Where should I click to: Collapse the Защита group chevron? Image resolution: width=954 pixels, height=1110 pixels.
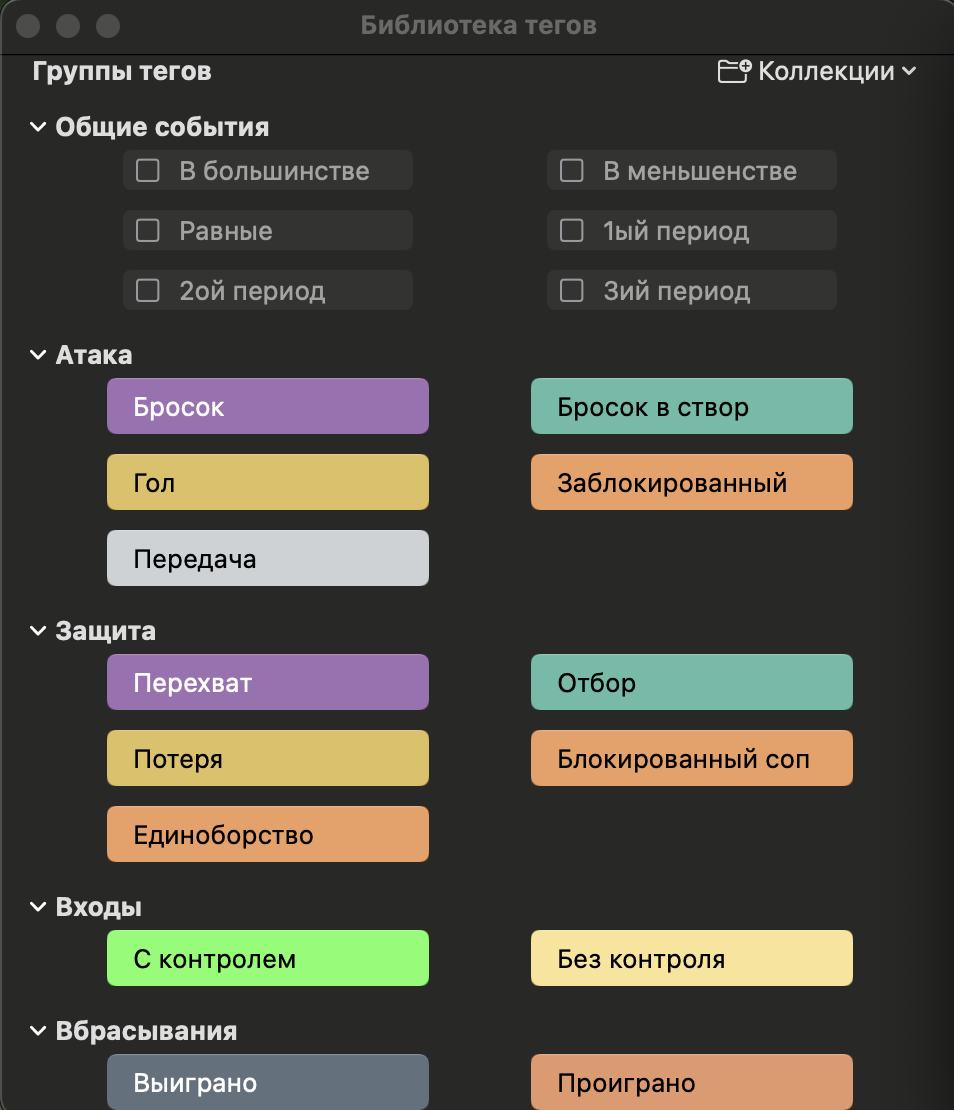click(x=38, y=631)
